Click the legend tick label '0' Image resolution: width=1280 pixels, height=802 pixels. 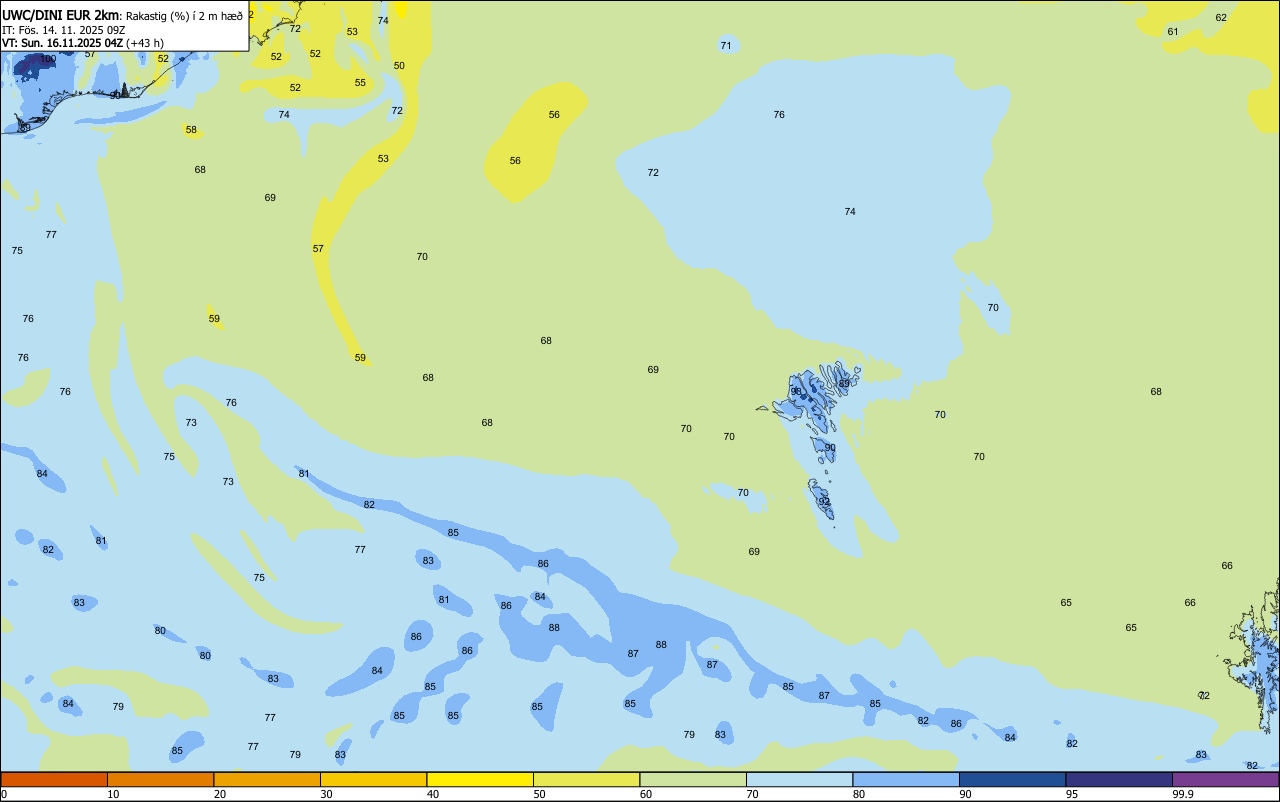[x=4, y=794]
